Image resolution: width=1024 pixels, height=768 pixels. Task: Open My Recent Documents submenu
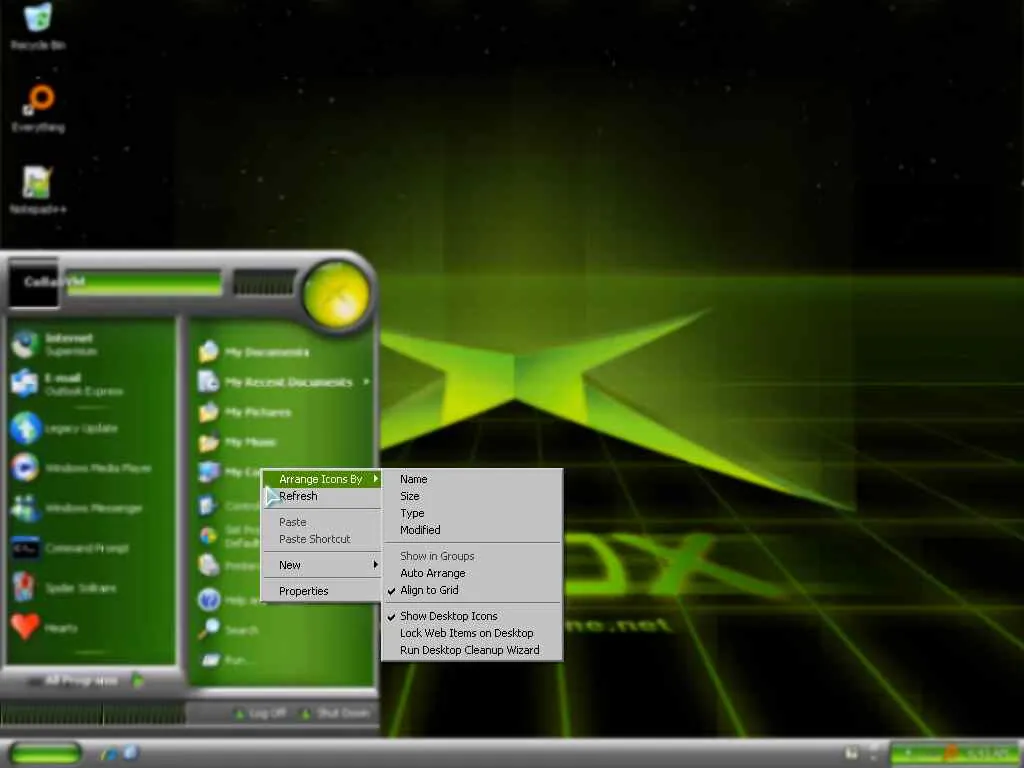point(284,382)
